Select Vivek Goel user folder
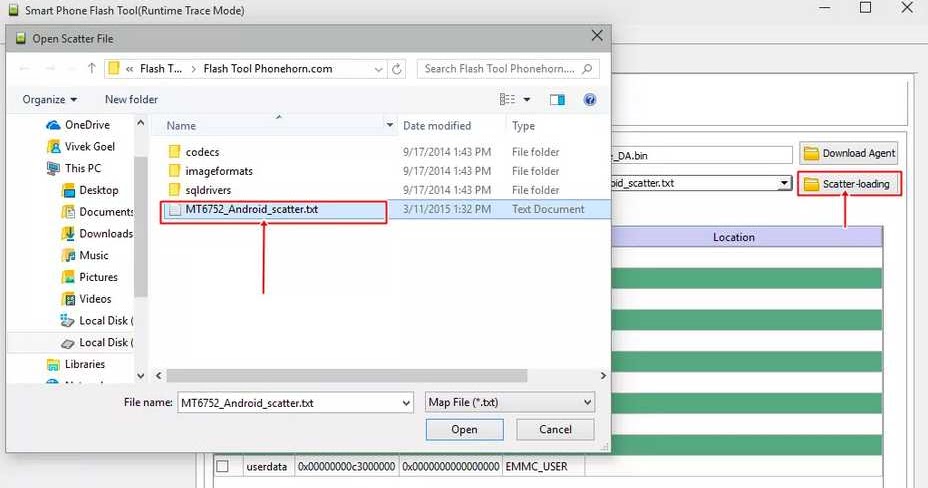This screenshot has width=928, height=488. pos(89,147)
